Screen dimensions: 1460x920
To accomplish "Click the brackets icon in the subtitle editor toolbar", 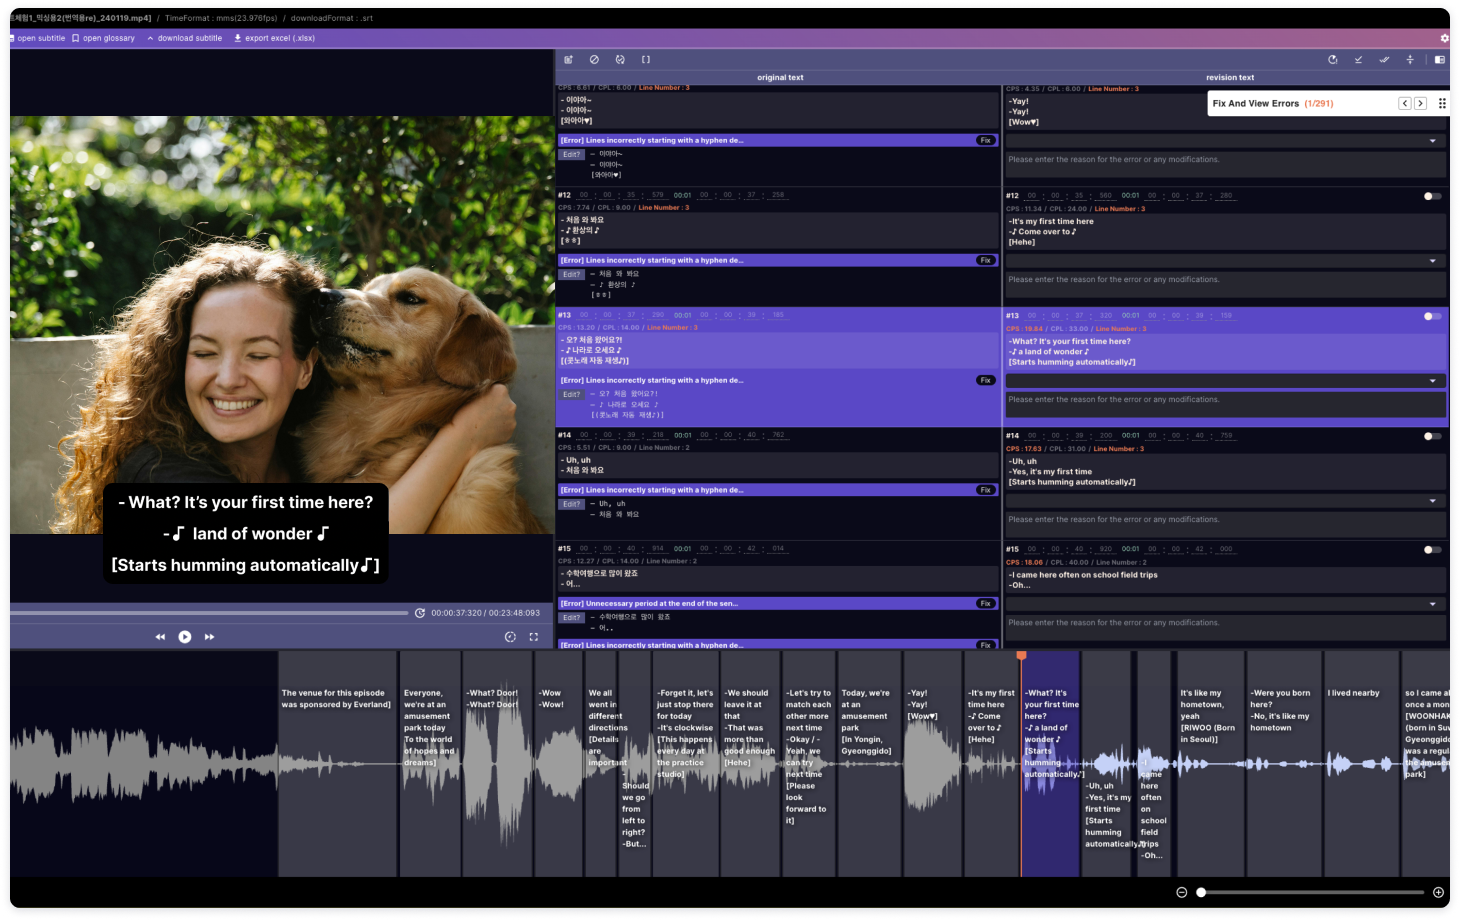I will coord(646,60).
